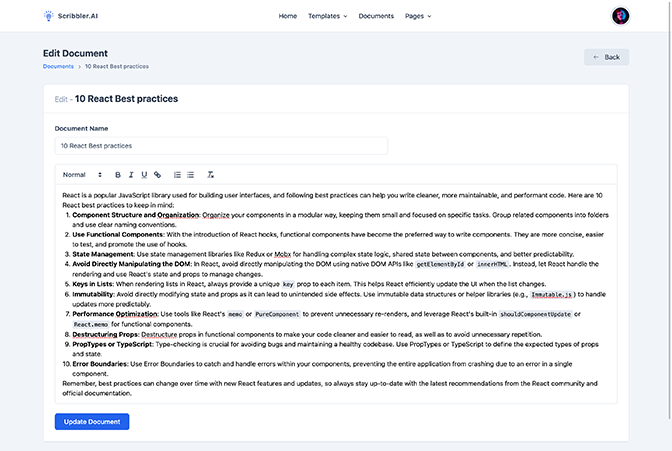
Task: Open the user avatar profile menu
Action: (620, 16)
